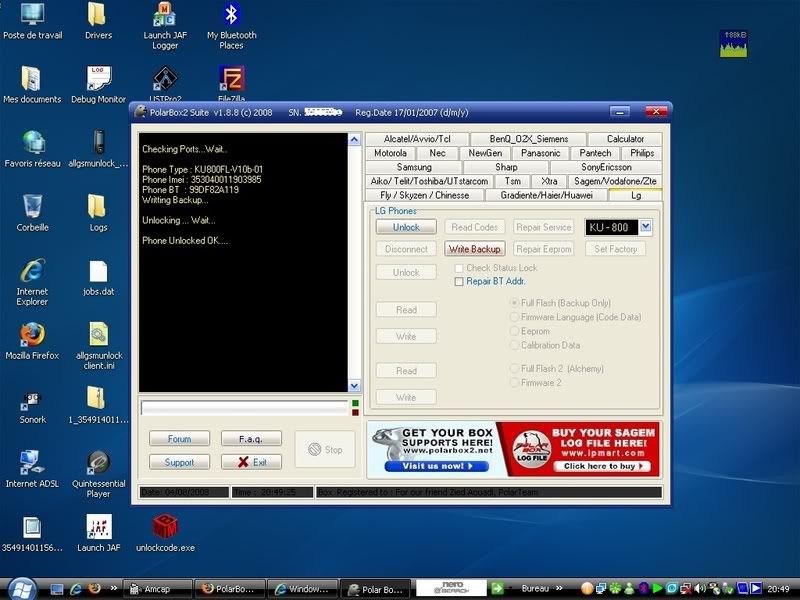Click log scrollbar down arrow
This screenshot has height=600, width=800.
click(354, 386)
